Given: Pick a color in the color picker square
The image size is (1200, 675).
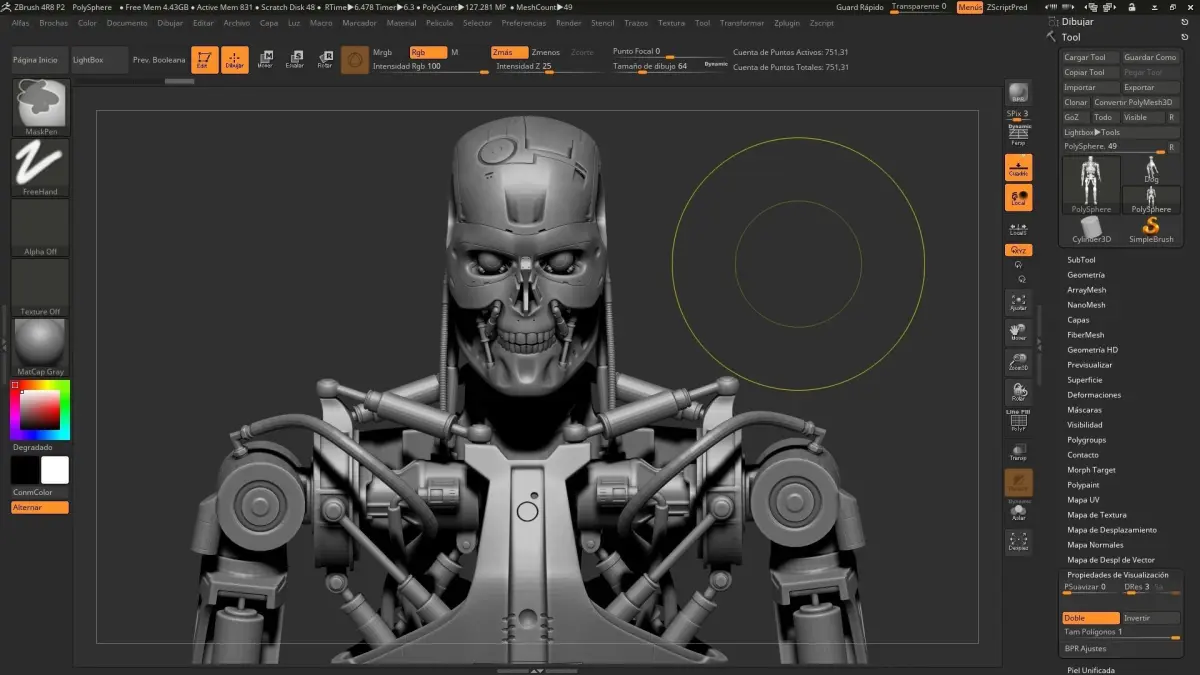Looking at the screenshot, I should (x=40, y=410).
